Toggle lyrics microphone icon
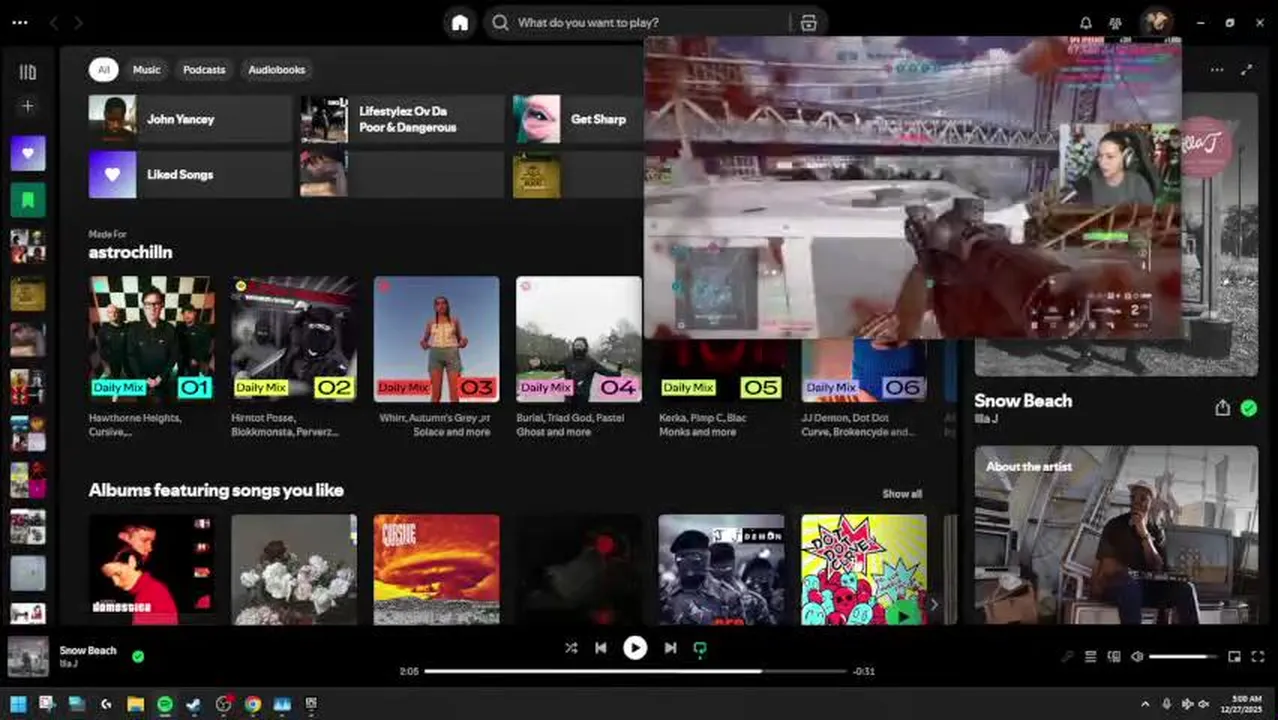 tap(1068, 657)
